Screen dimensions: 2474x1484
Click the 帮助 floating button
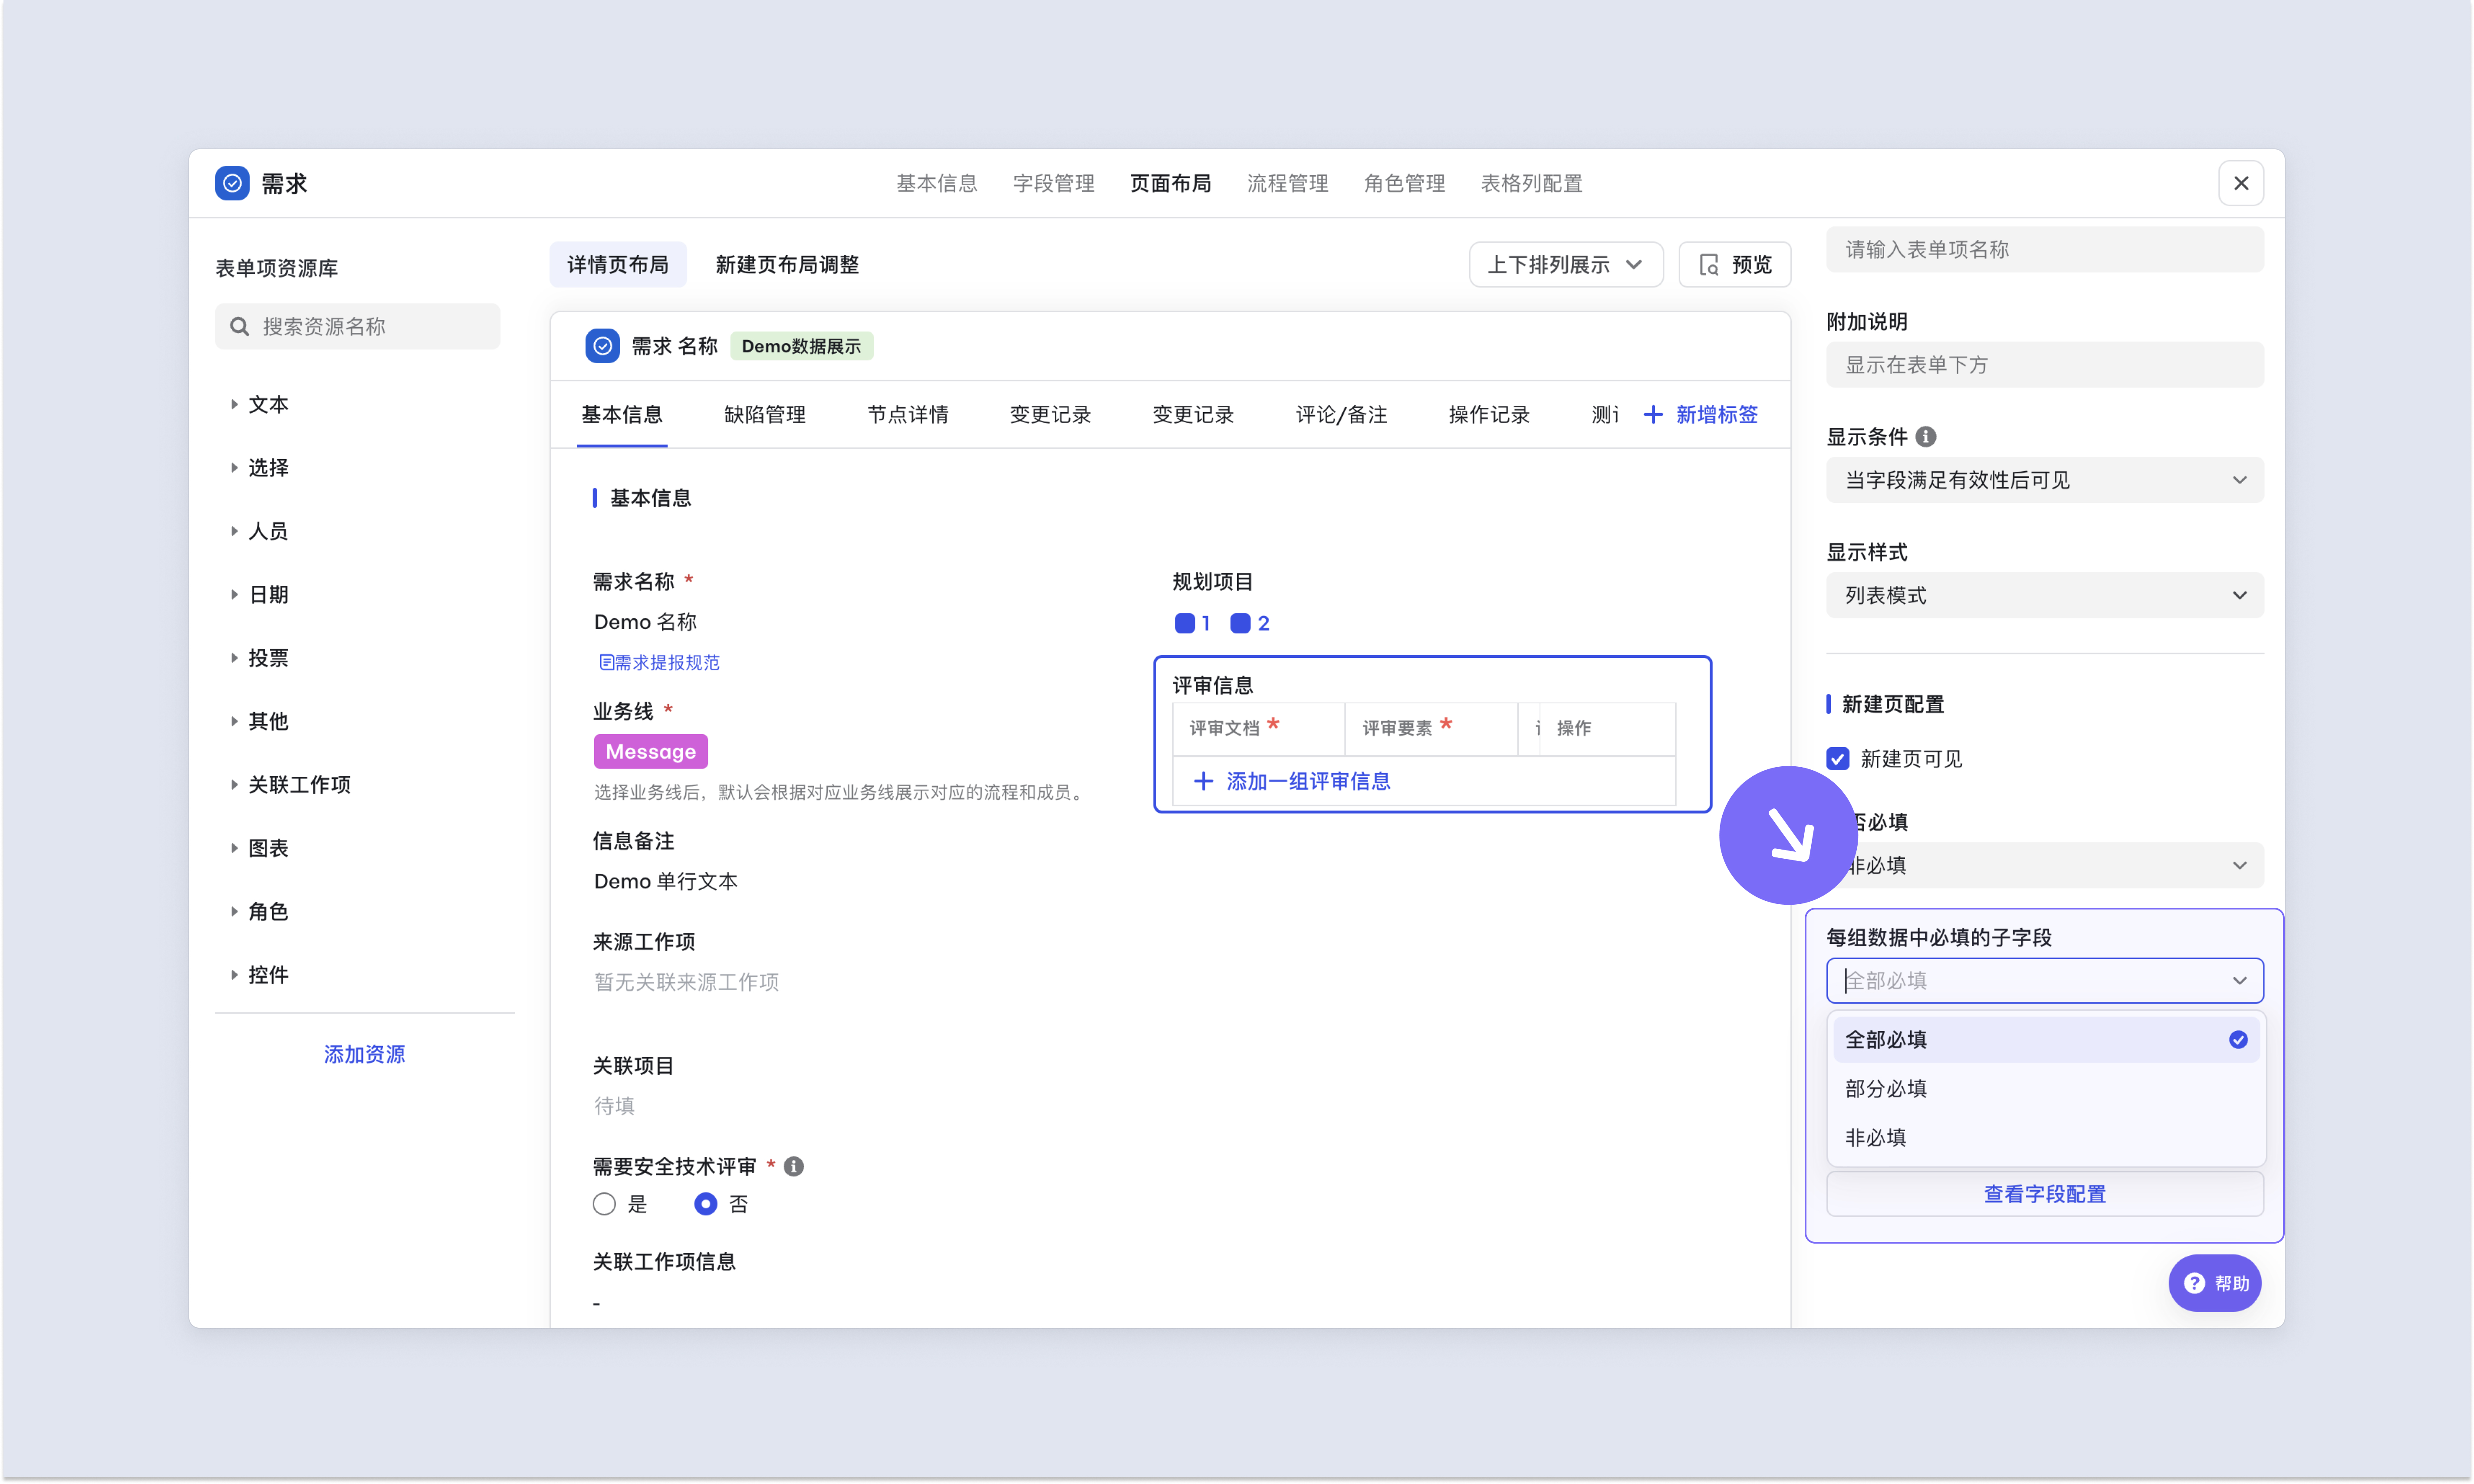[2215, 1283]
